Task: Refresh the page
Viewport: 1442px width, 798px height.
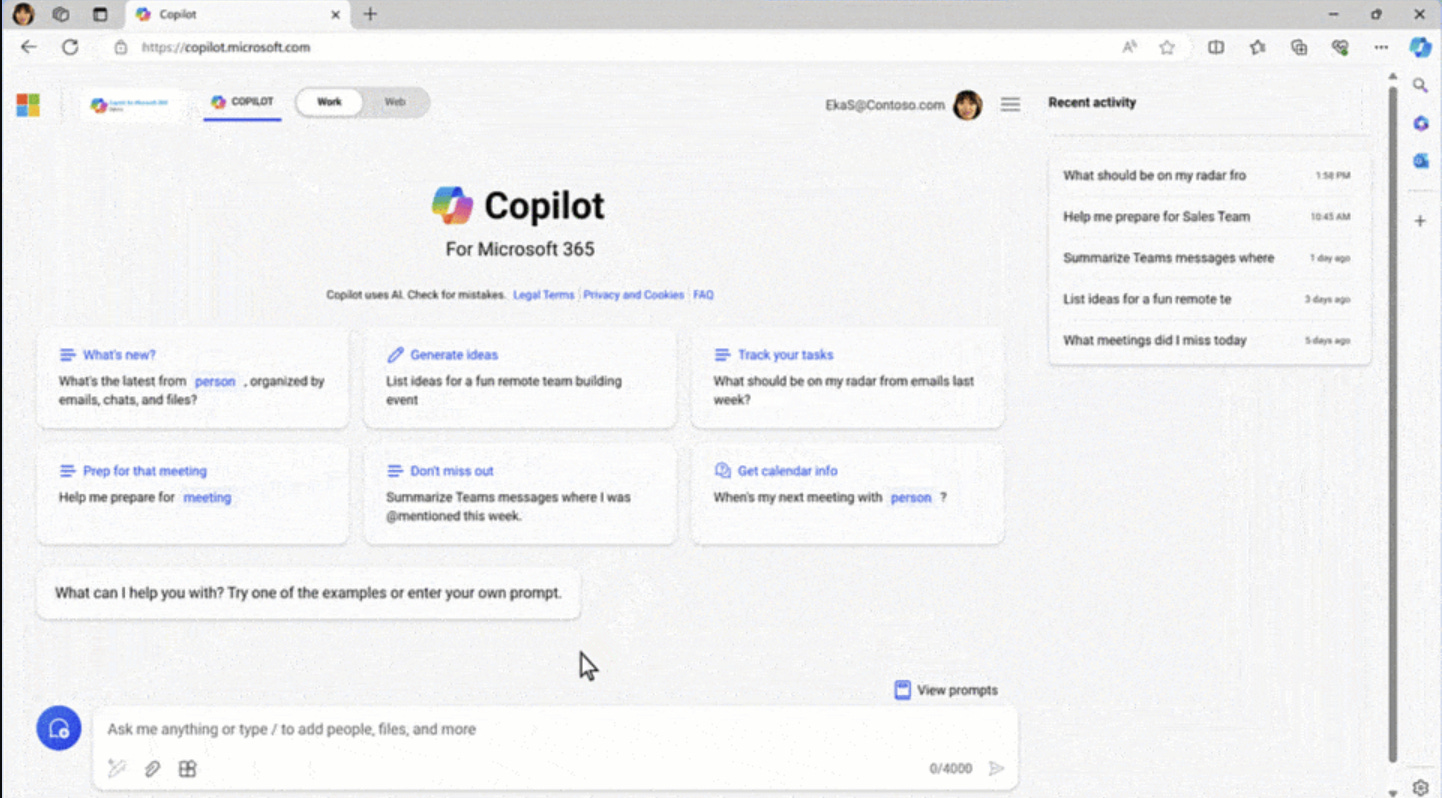Action: (70, 47)
